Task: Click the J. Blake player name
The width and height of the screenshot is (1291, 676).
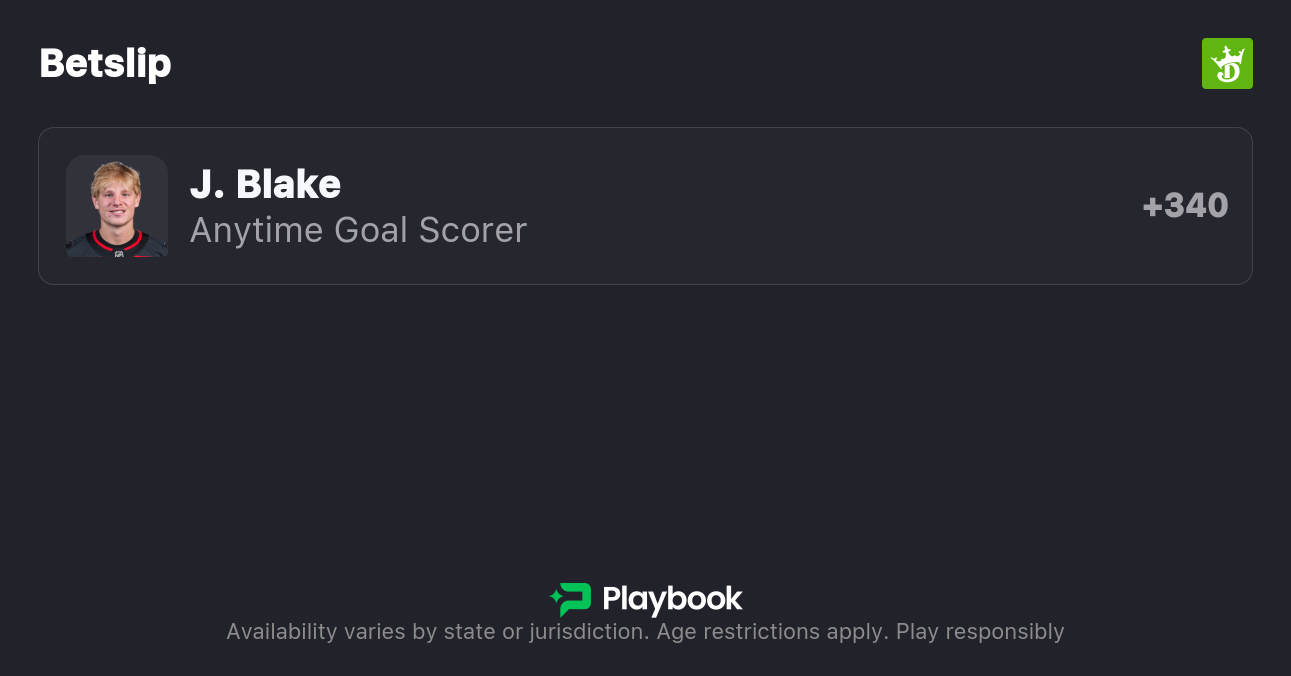Action: [265, 184]
